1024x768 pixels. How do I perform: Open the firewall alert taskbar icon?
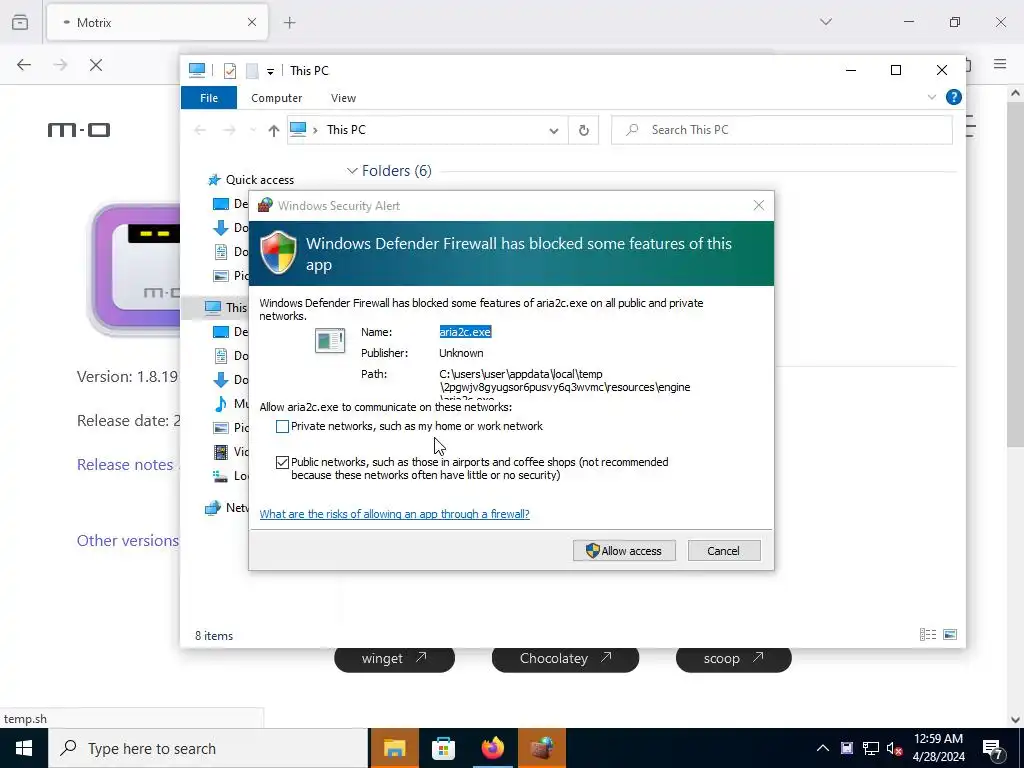tap(542, 748)
